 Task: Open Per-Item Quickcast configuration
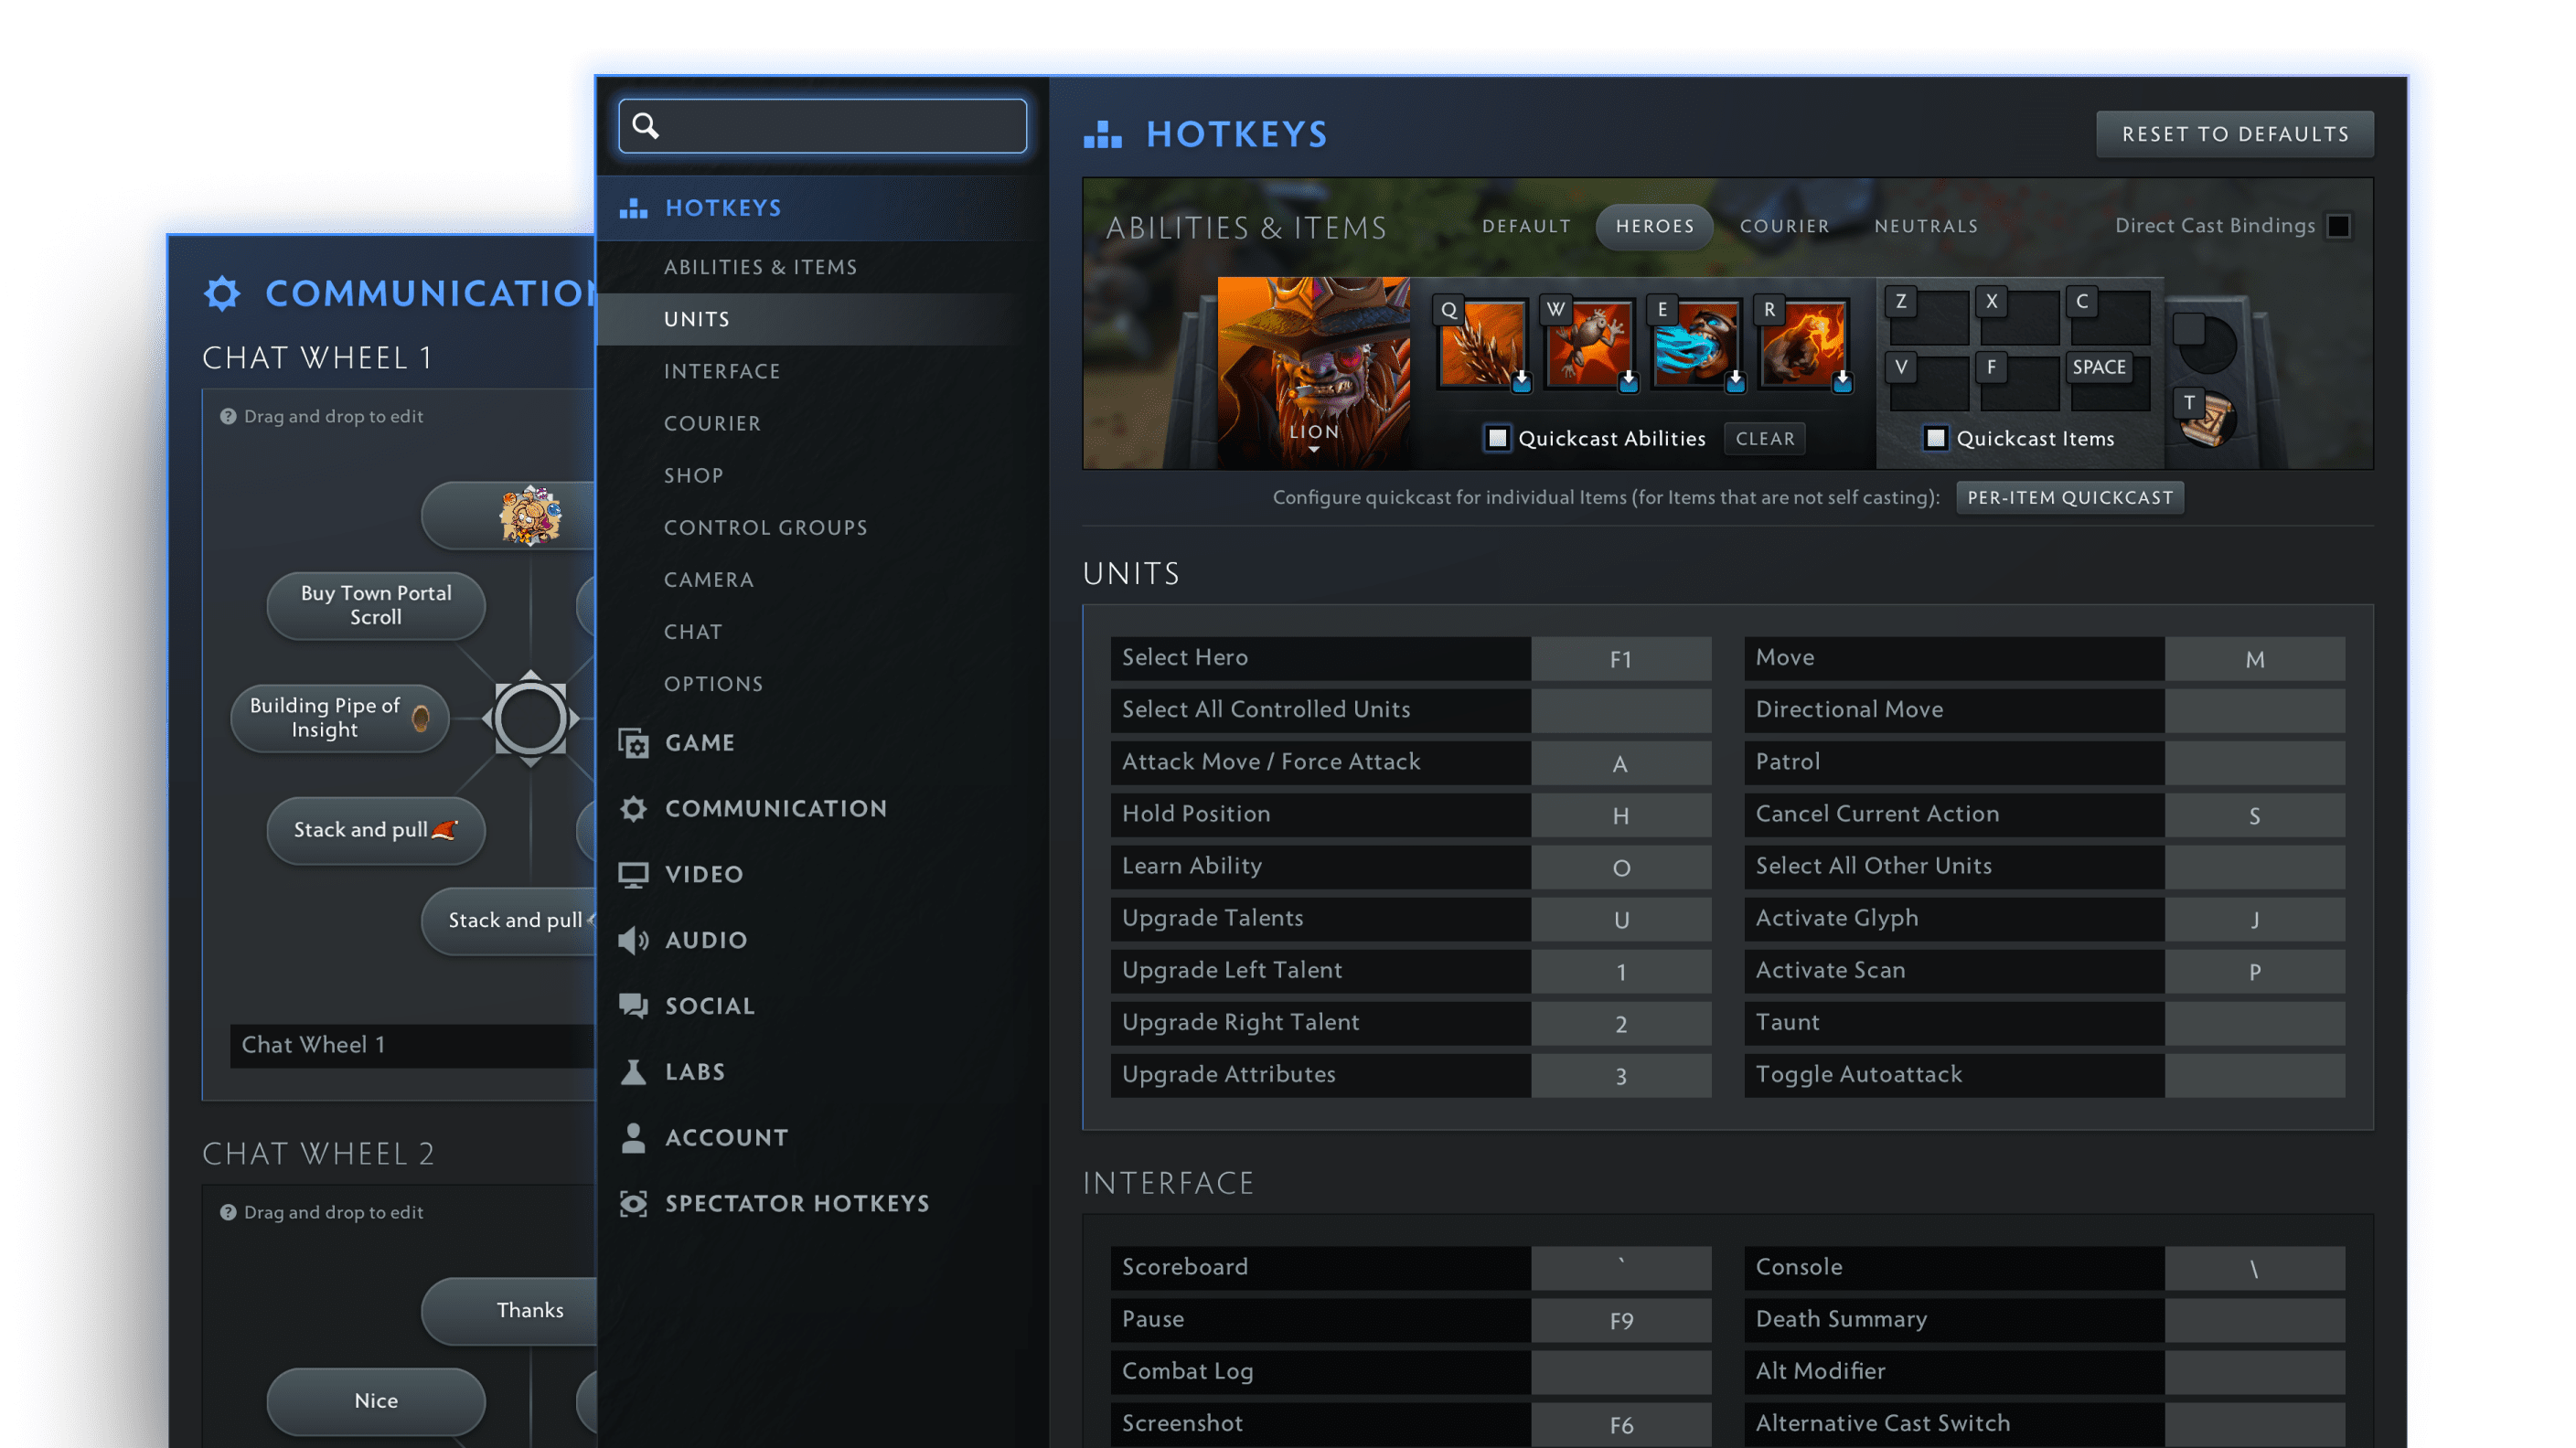(x=2069, y=497)
